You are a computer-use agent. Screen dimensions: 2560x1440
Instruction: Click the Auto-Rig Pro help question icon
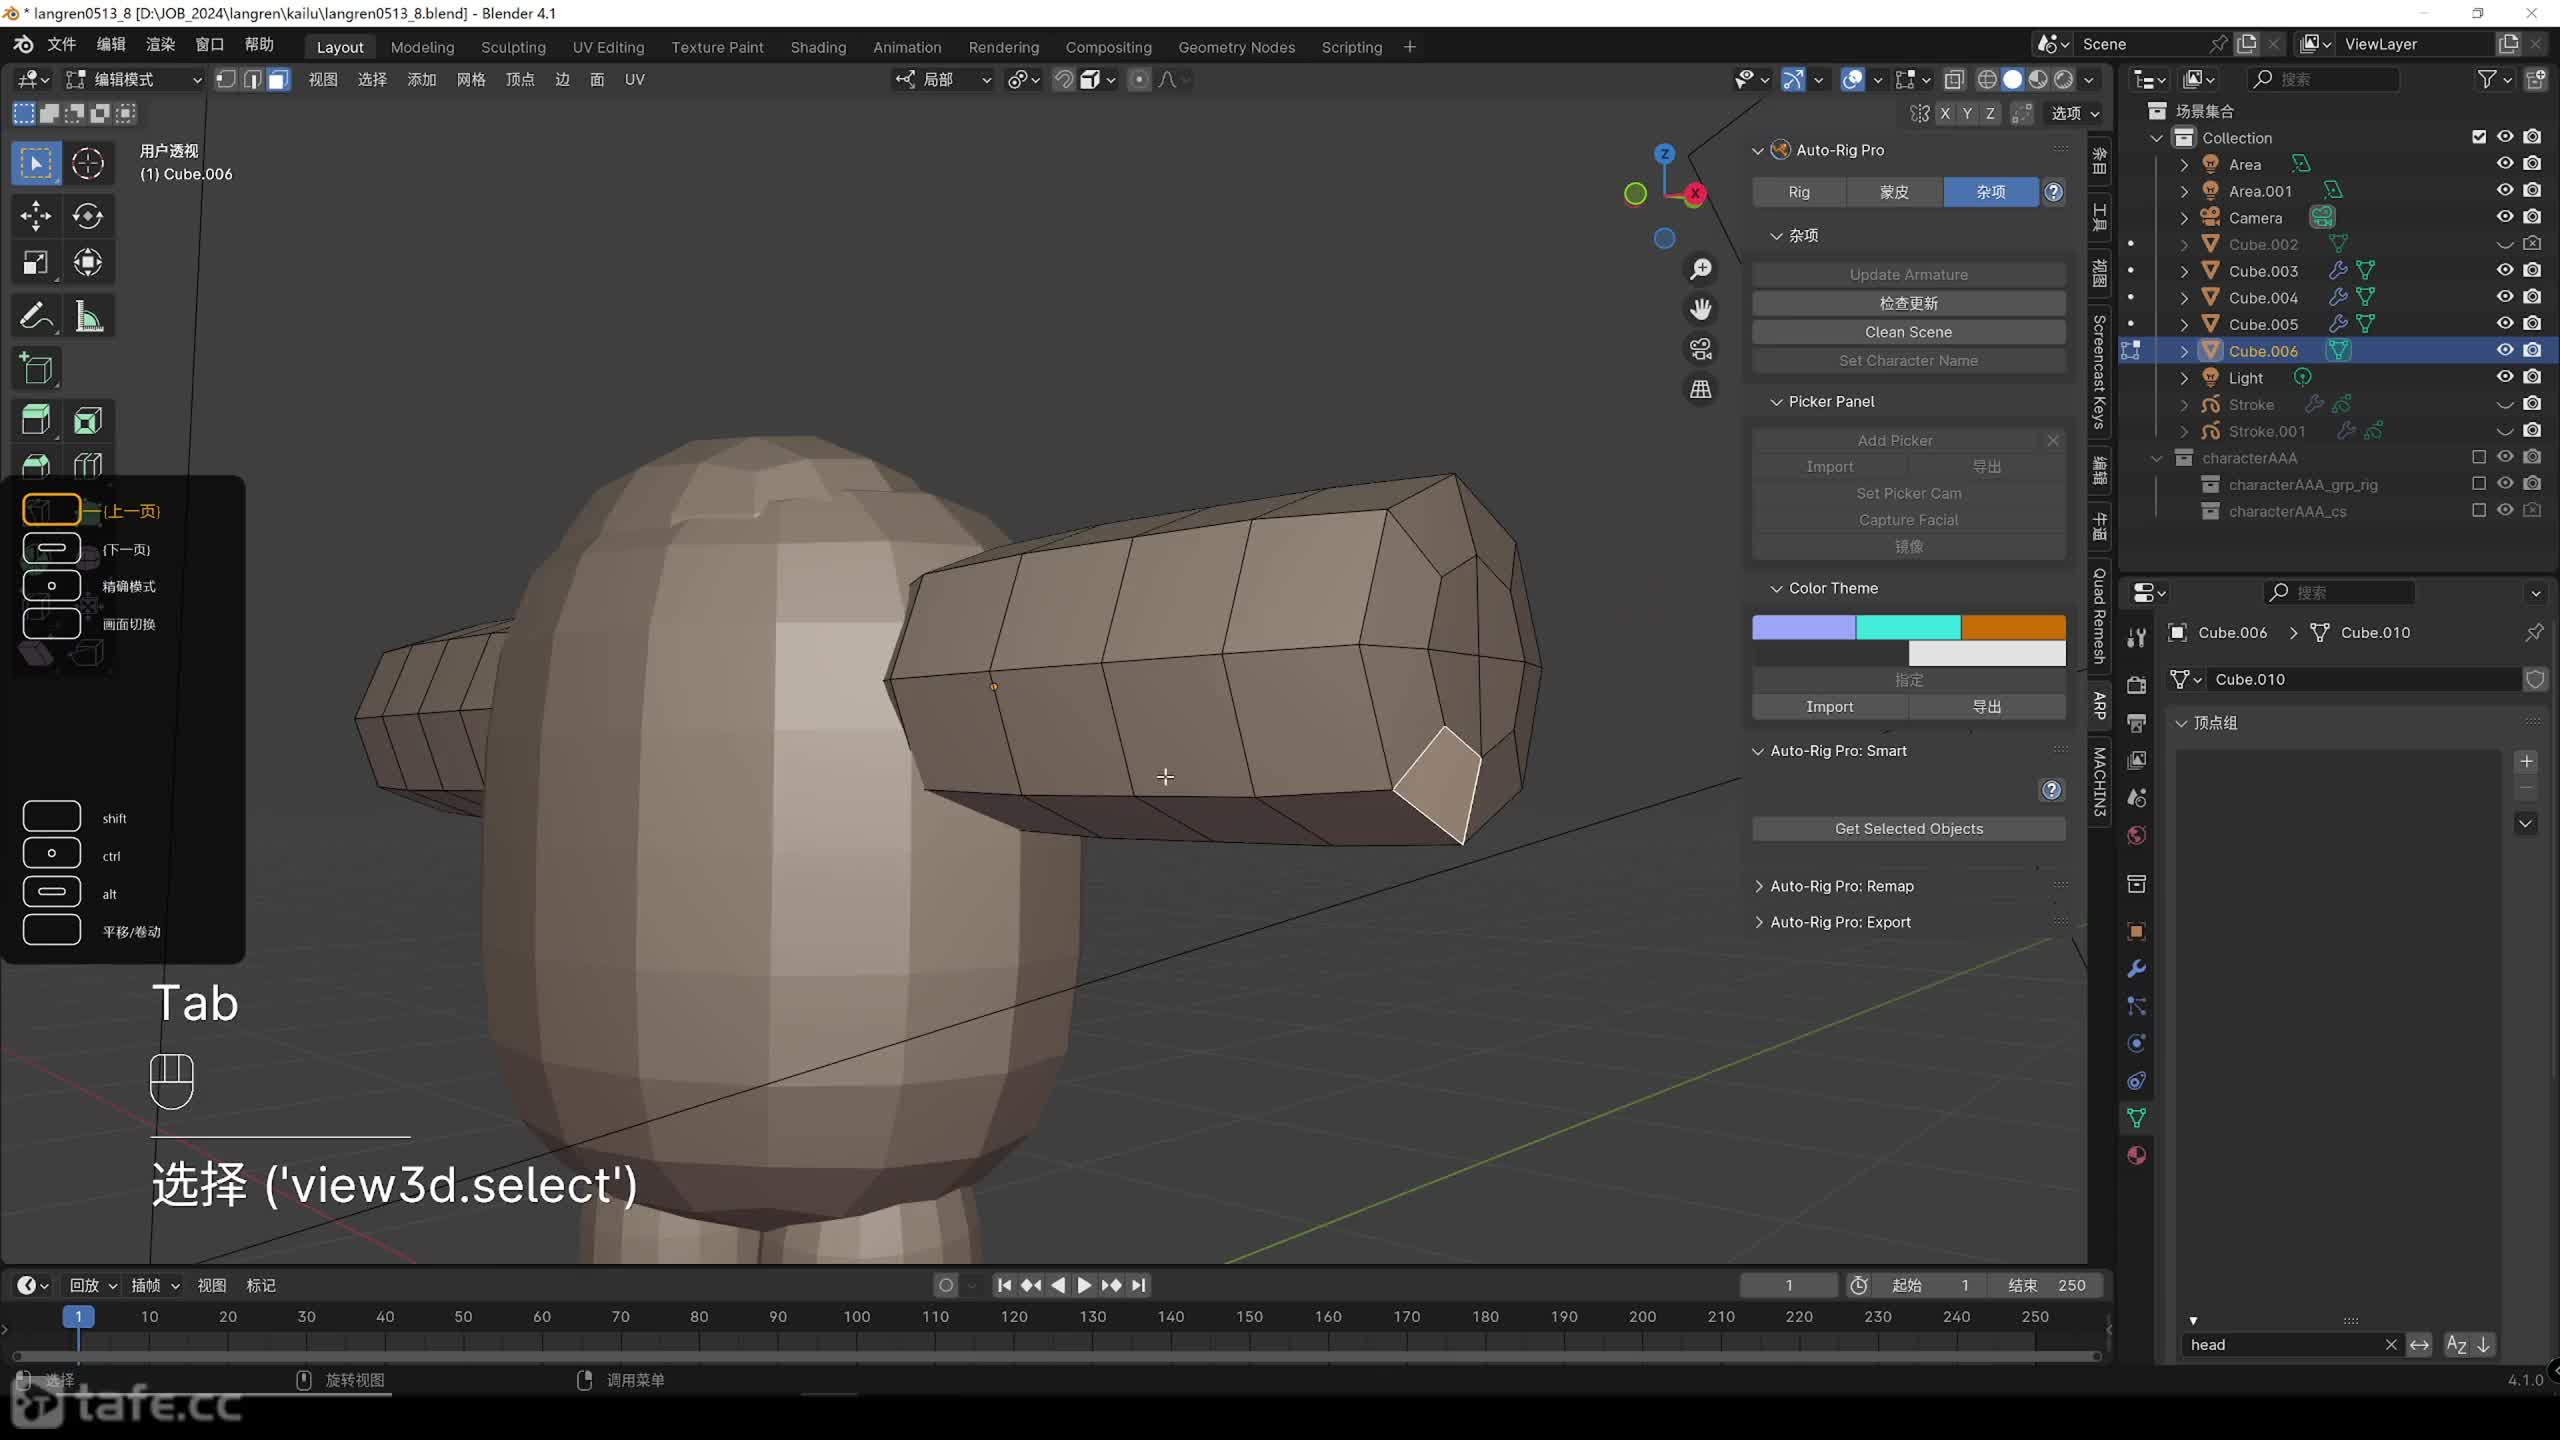2053,192
